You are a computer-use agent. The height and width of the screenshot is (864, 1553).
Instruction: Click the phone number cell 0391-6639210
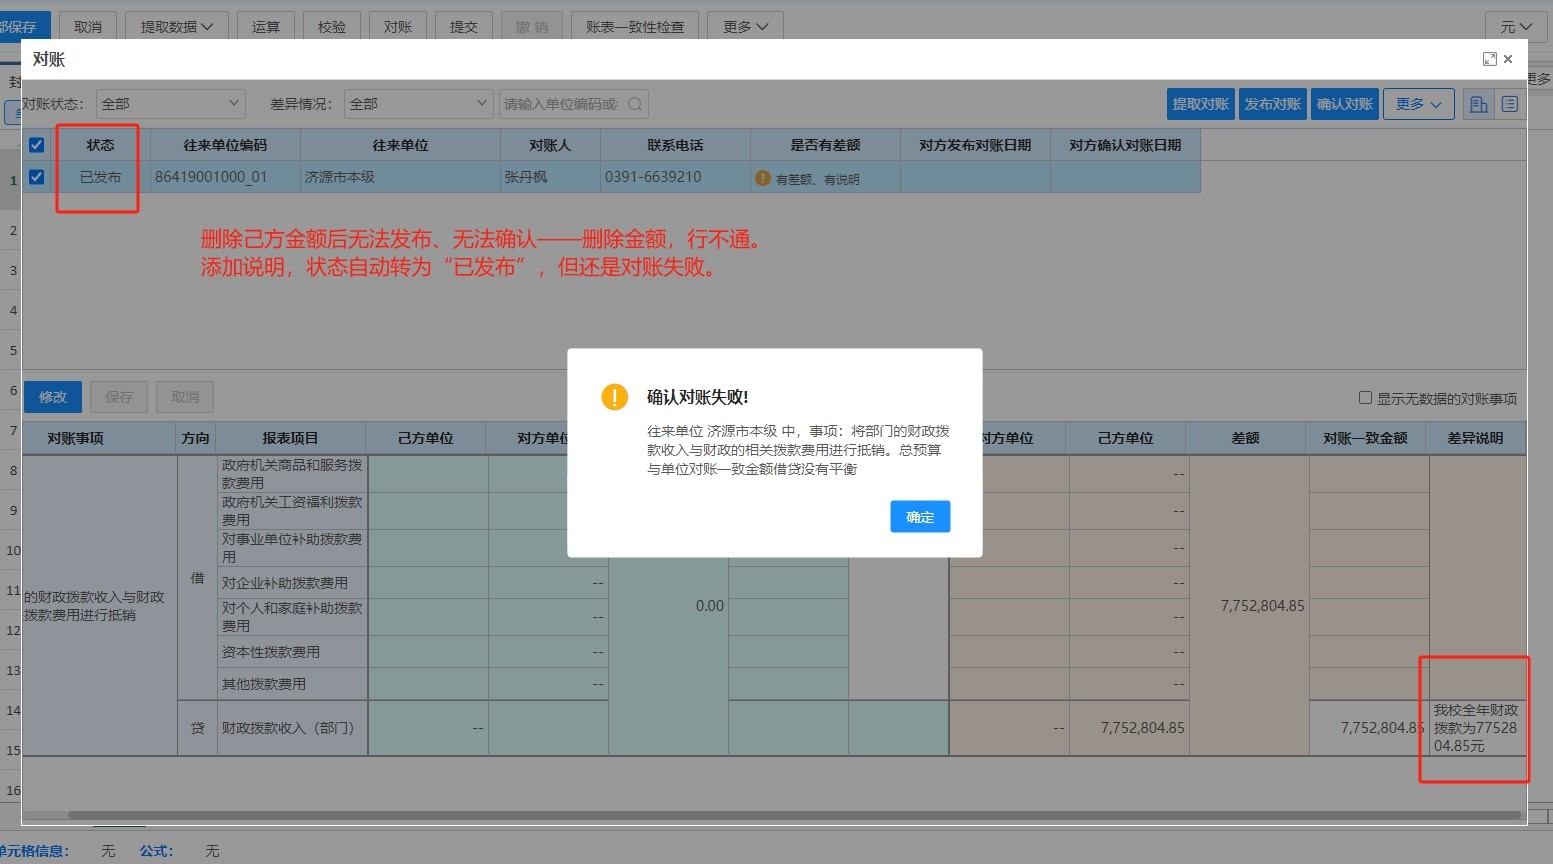(x=675, y=177)
